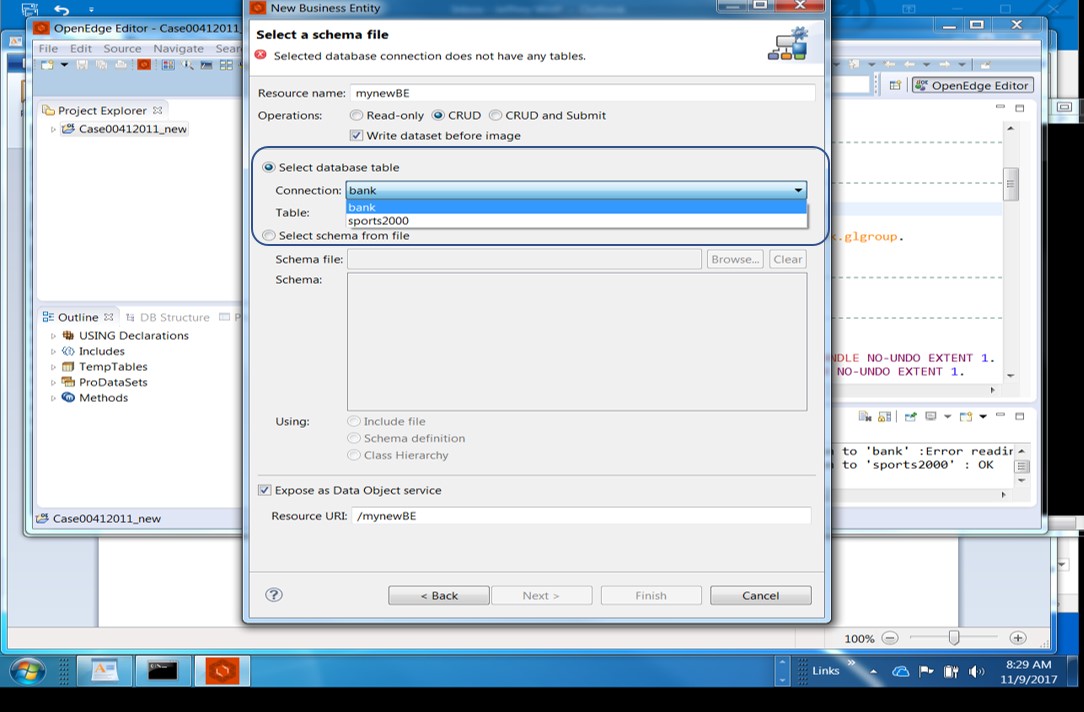Click the Print icon in the toolbar
This screenshot has width=1084, height=712.
click(121, 66)
